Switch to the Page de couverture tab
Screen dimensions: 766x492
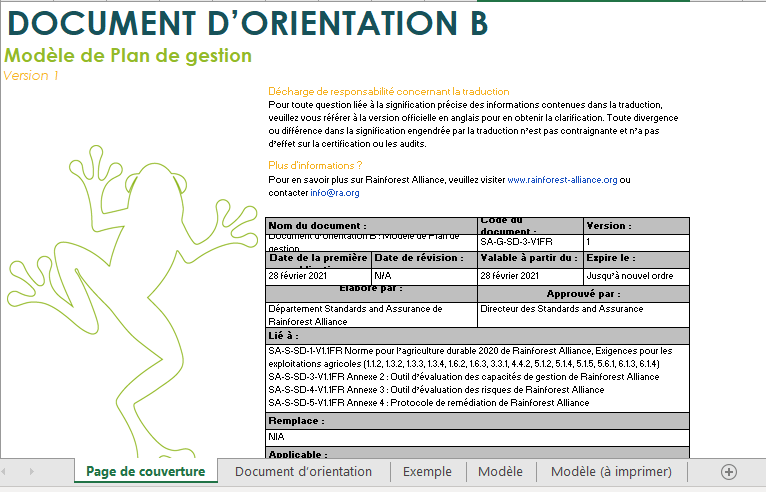(145, 472)
